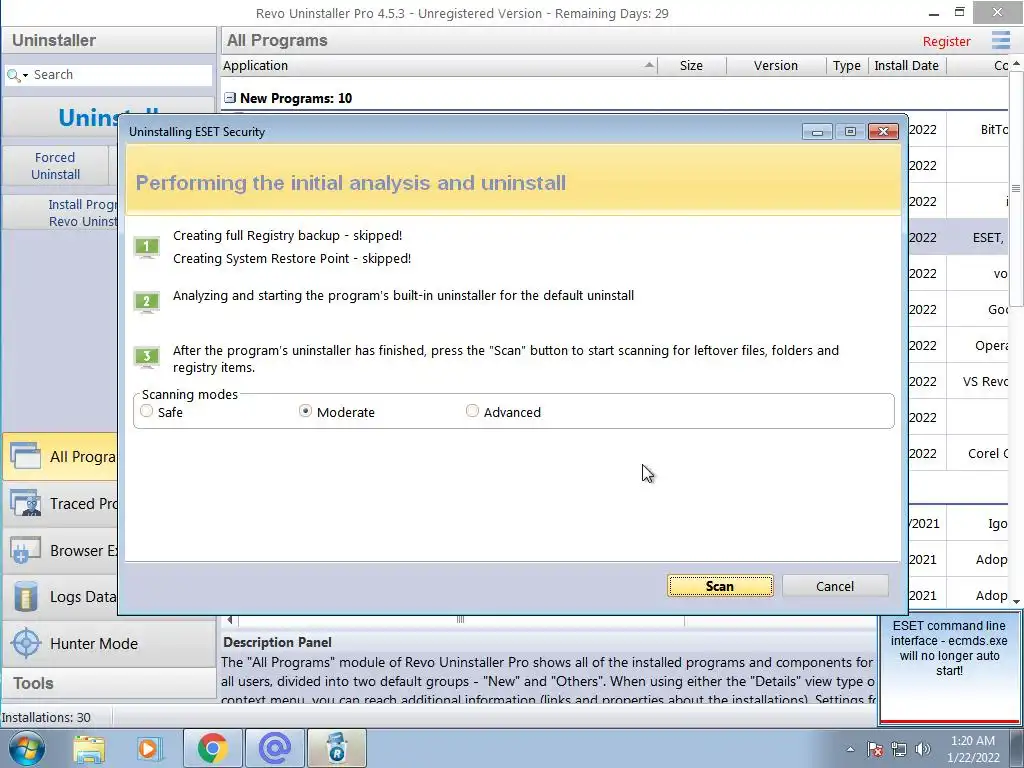Maximize the Uninstalling ESET Security dialog
Viewport: 1024px width, 768px height.
(850, 132)
